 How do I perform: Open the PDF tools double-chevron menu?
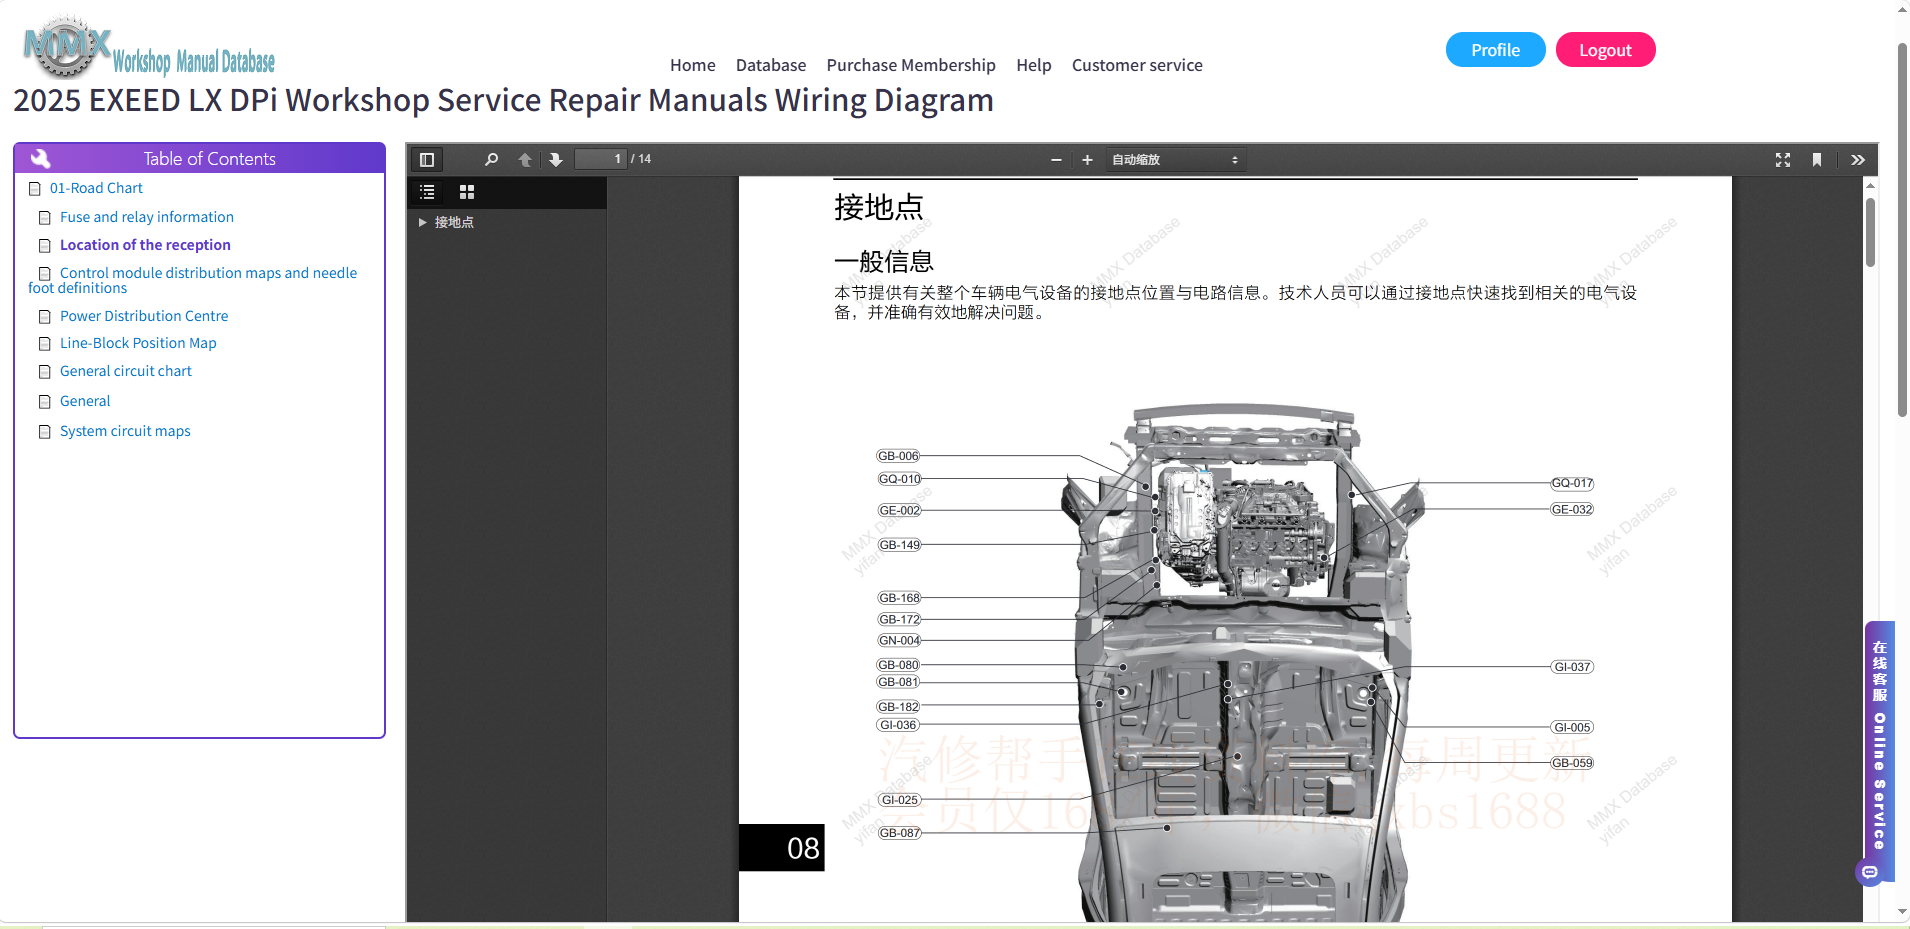pyautogui.click(x=1858, y=160)
